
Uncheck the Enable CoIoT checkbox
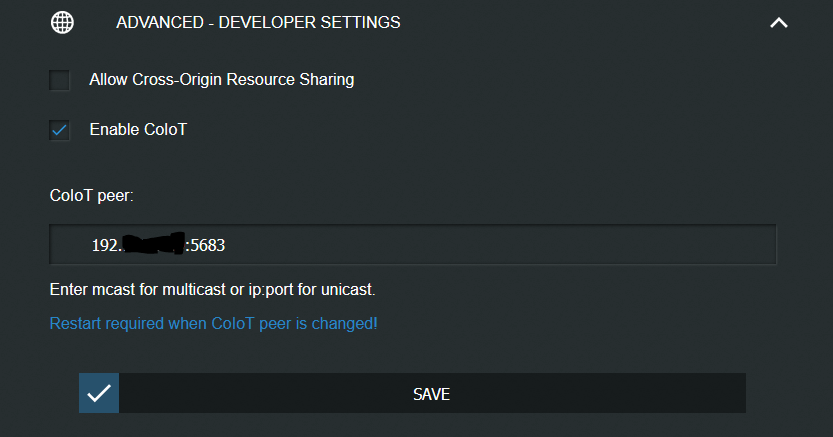pyautogui.click(x=60, y=130)
